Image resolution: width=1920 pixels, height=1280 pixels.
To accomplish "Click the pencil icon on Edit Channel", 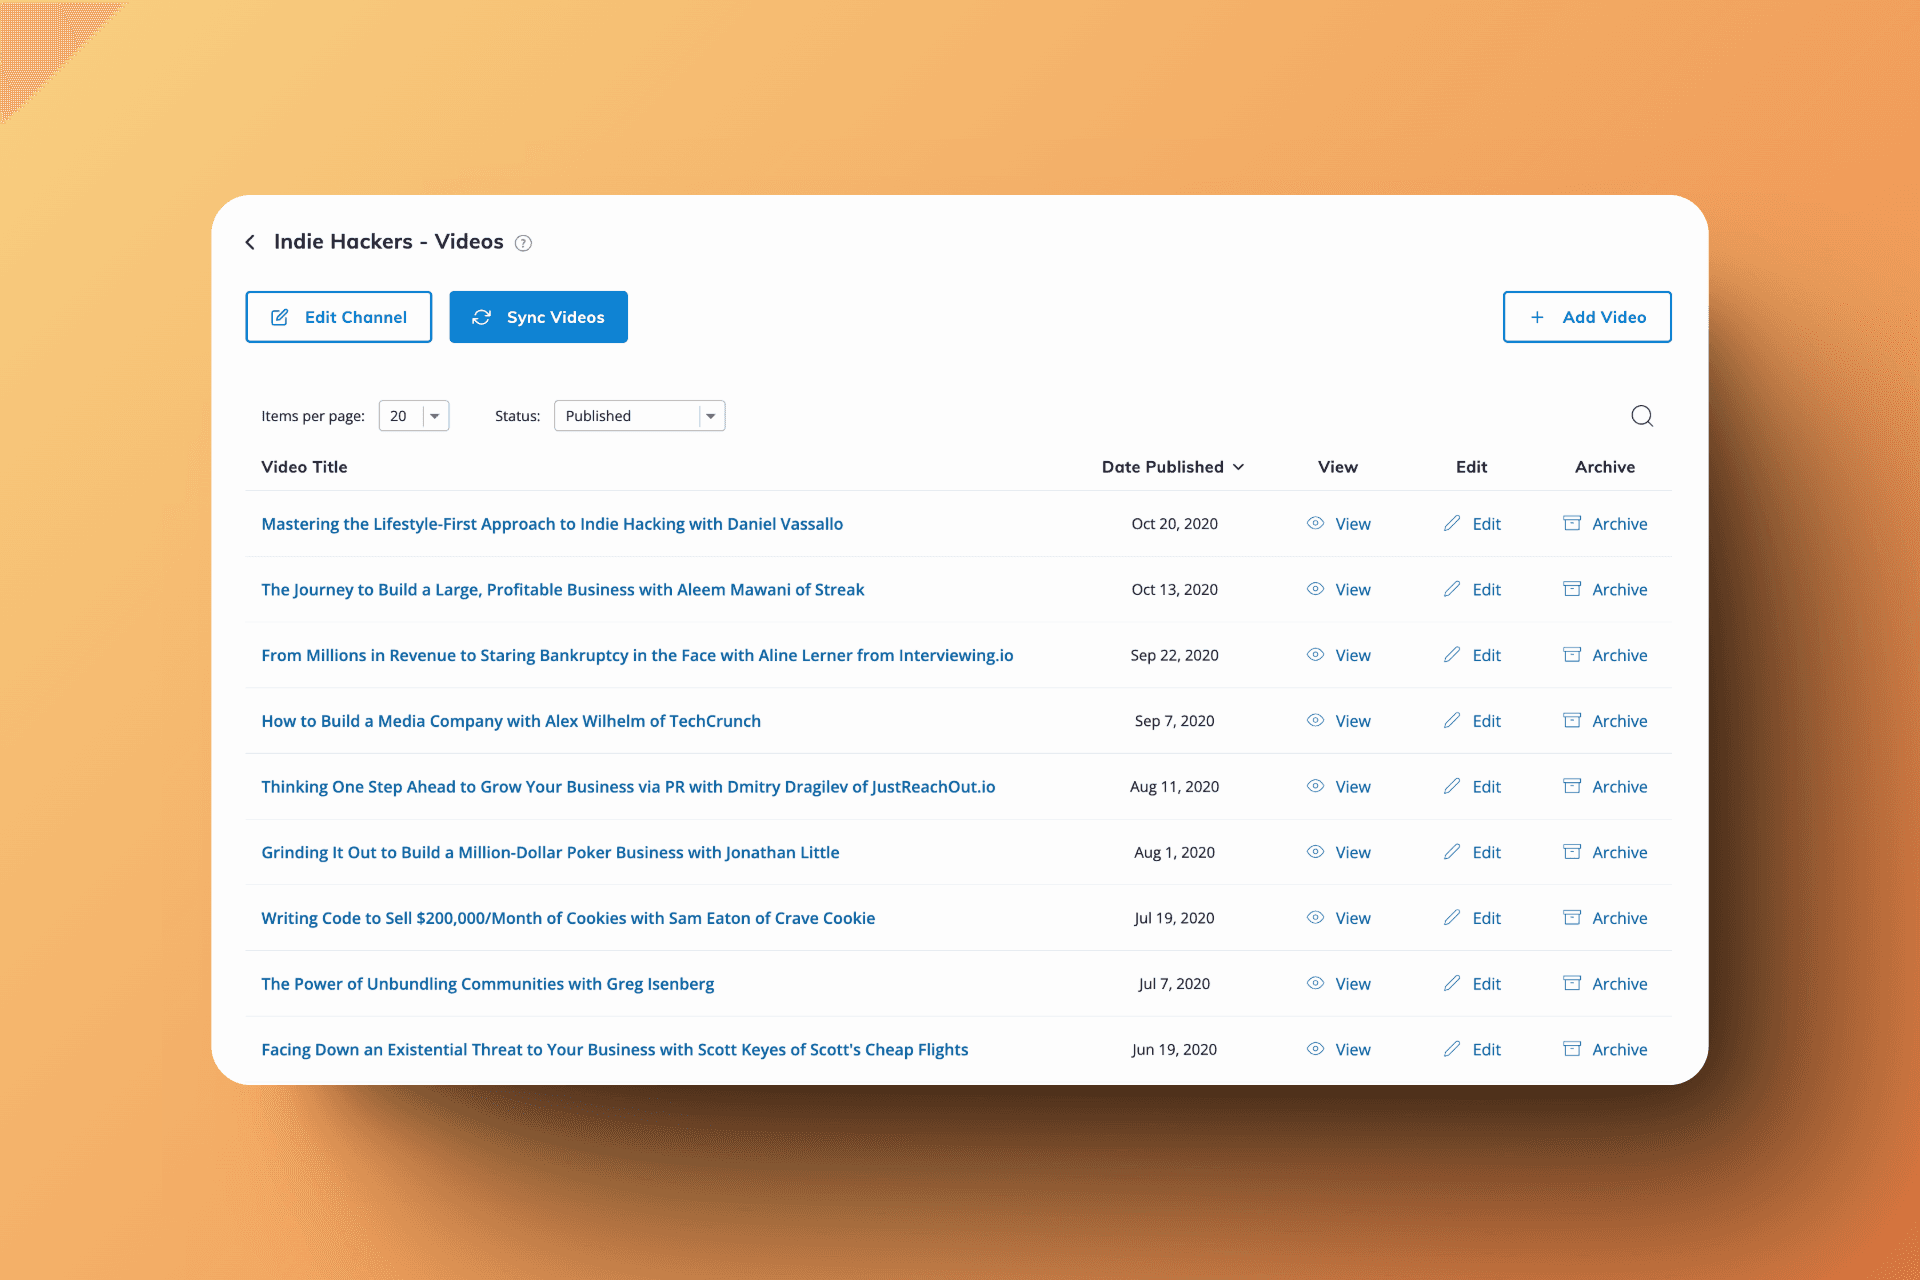I will 279,317.
